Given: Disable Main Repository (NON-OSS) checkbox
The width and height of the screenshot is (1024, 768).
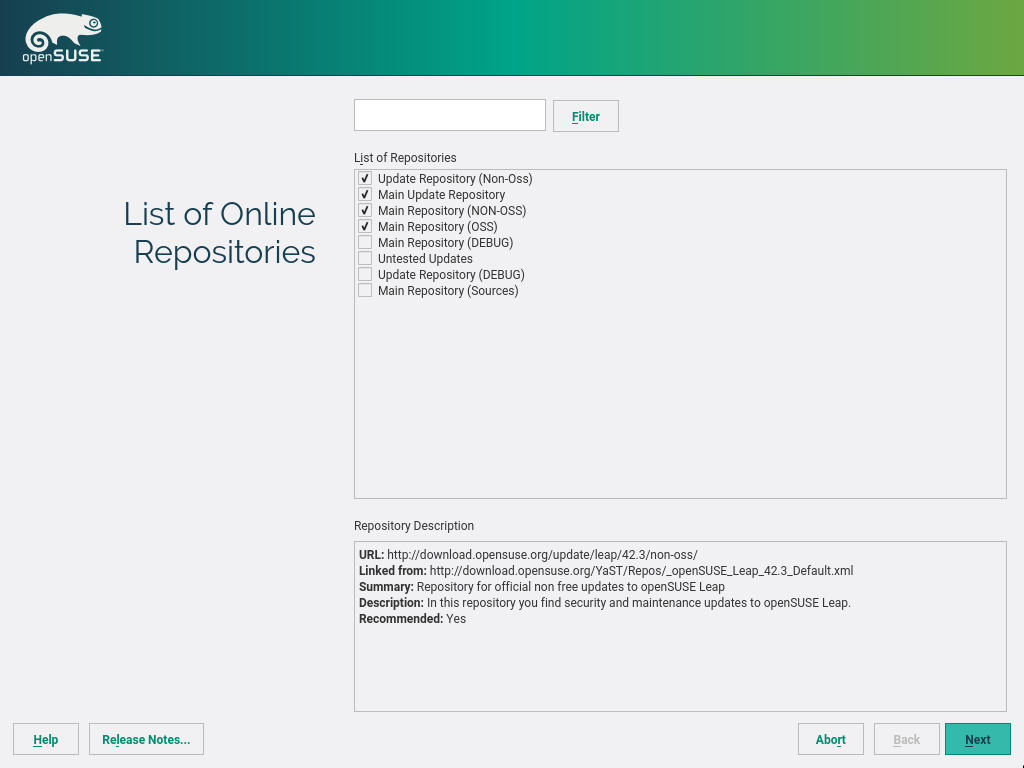Looking at the screenshot, I should [x=365, y=211].
